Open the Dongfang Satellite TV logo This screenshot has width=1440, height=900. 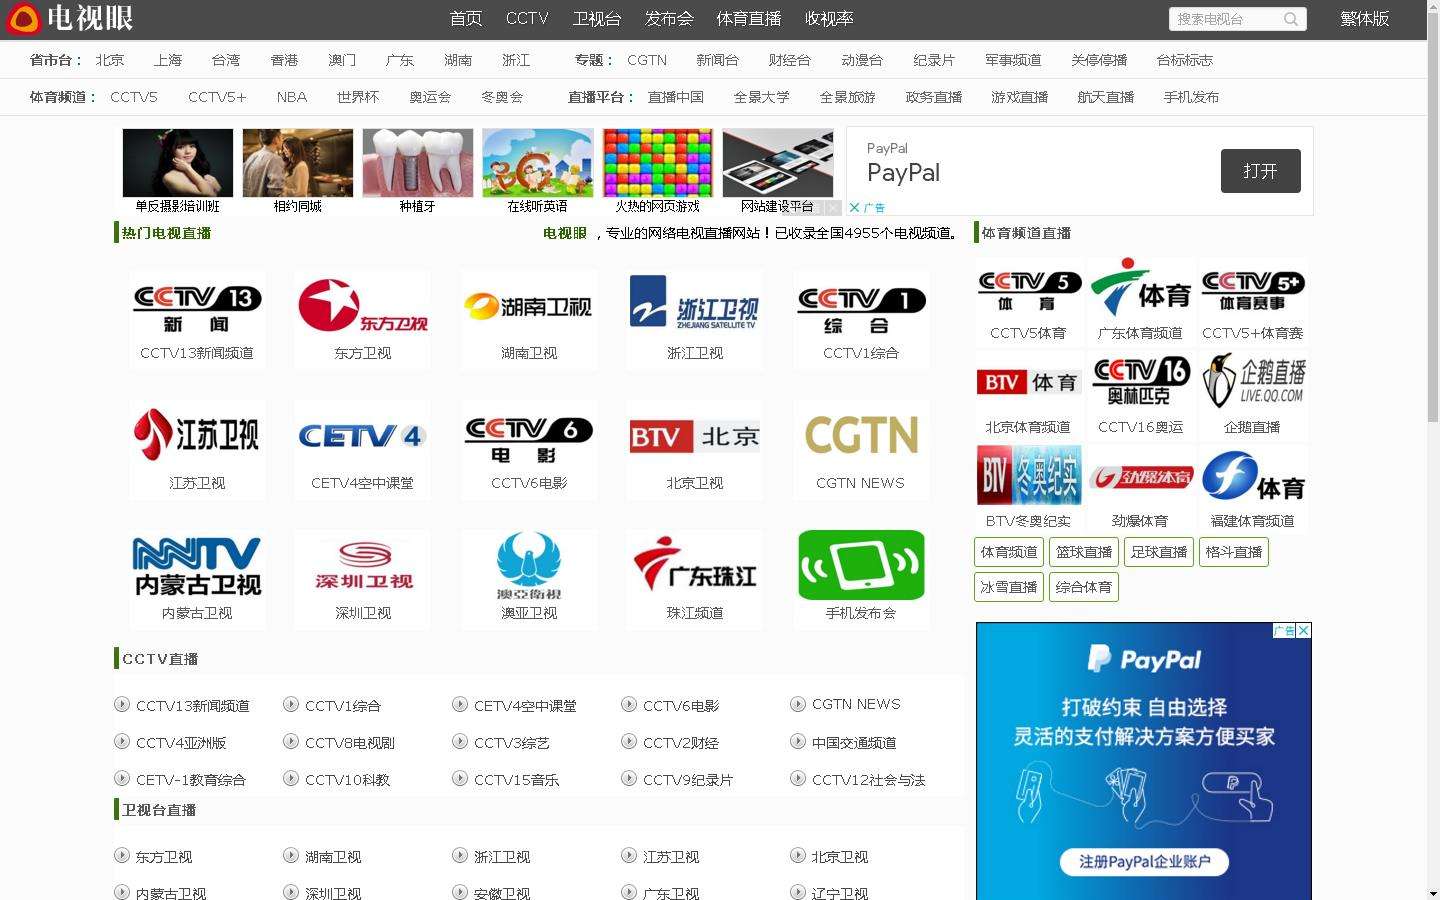point(363,307)
